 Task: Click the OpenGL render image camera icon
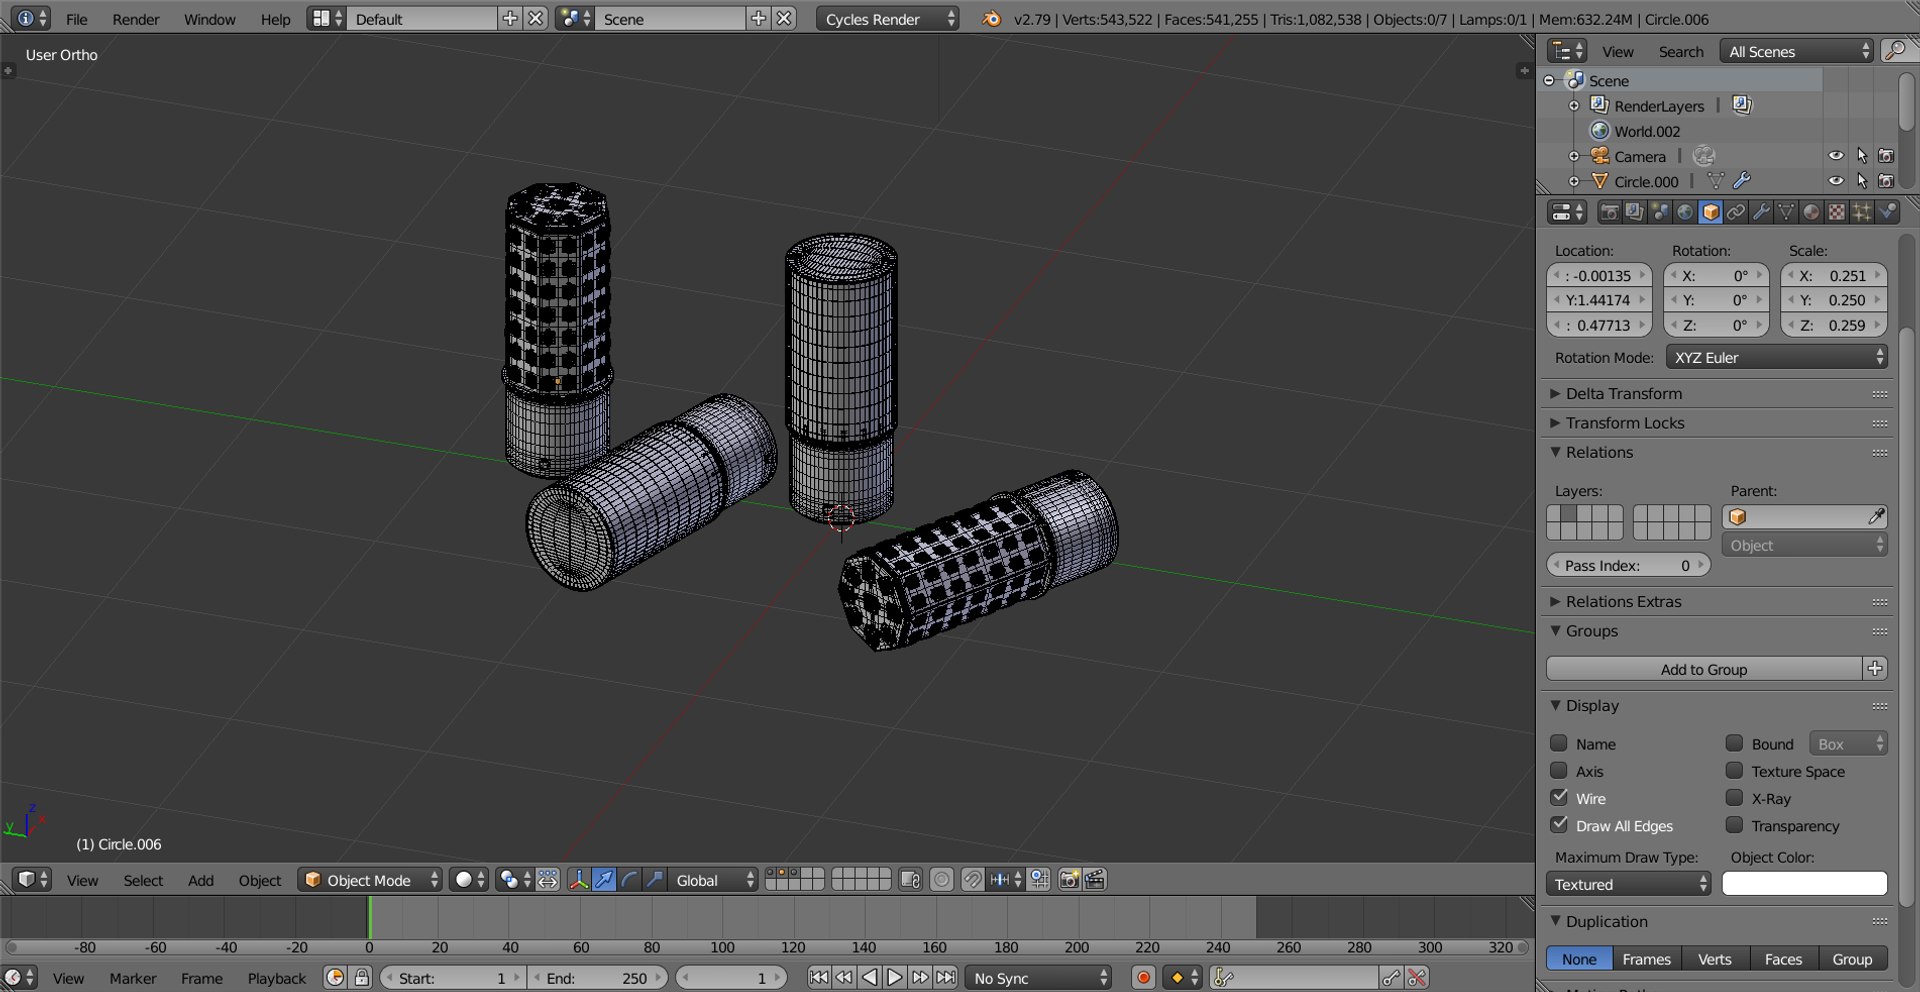tap(1069, 880)
